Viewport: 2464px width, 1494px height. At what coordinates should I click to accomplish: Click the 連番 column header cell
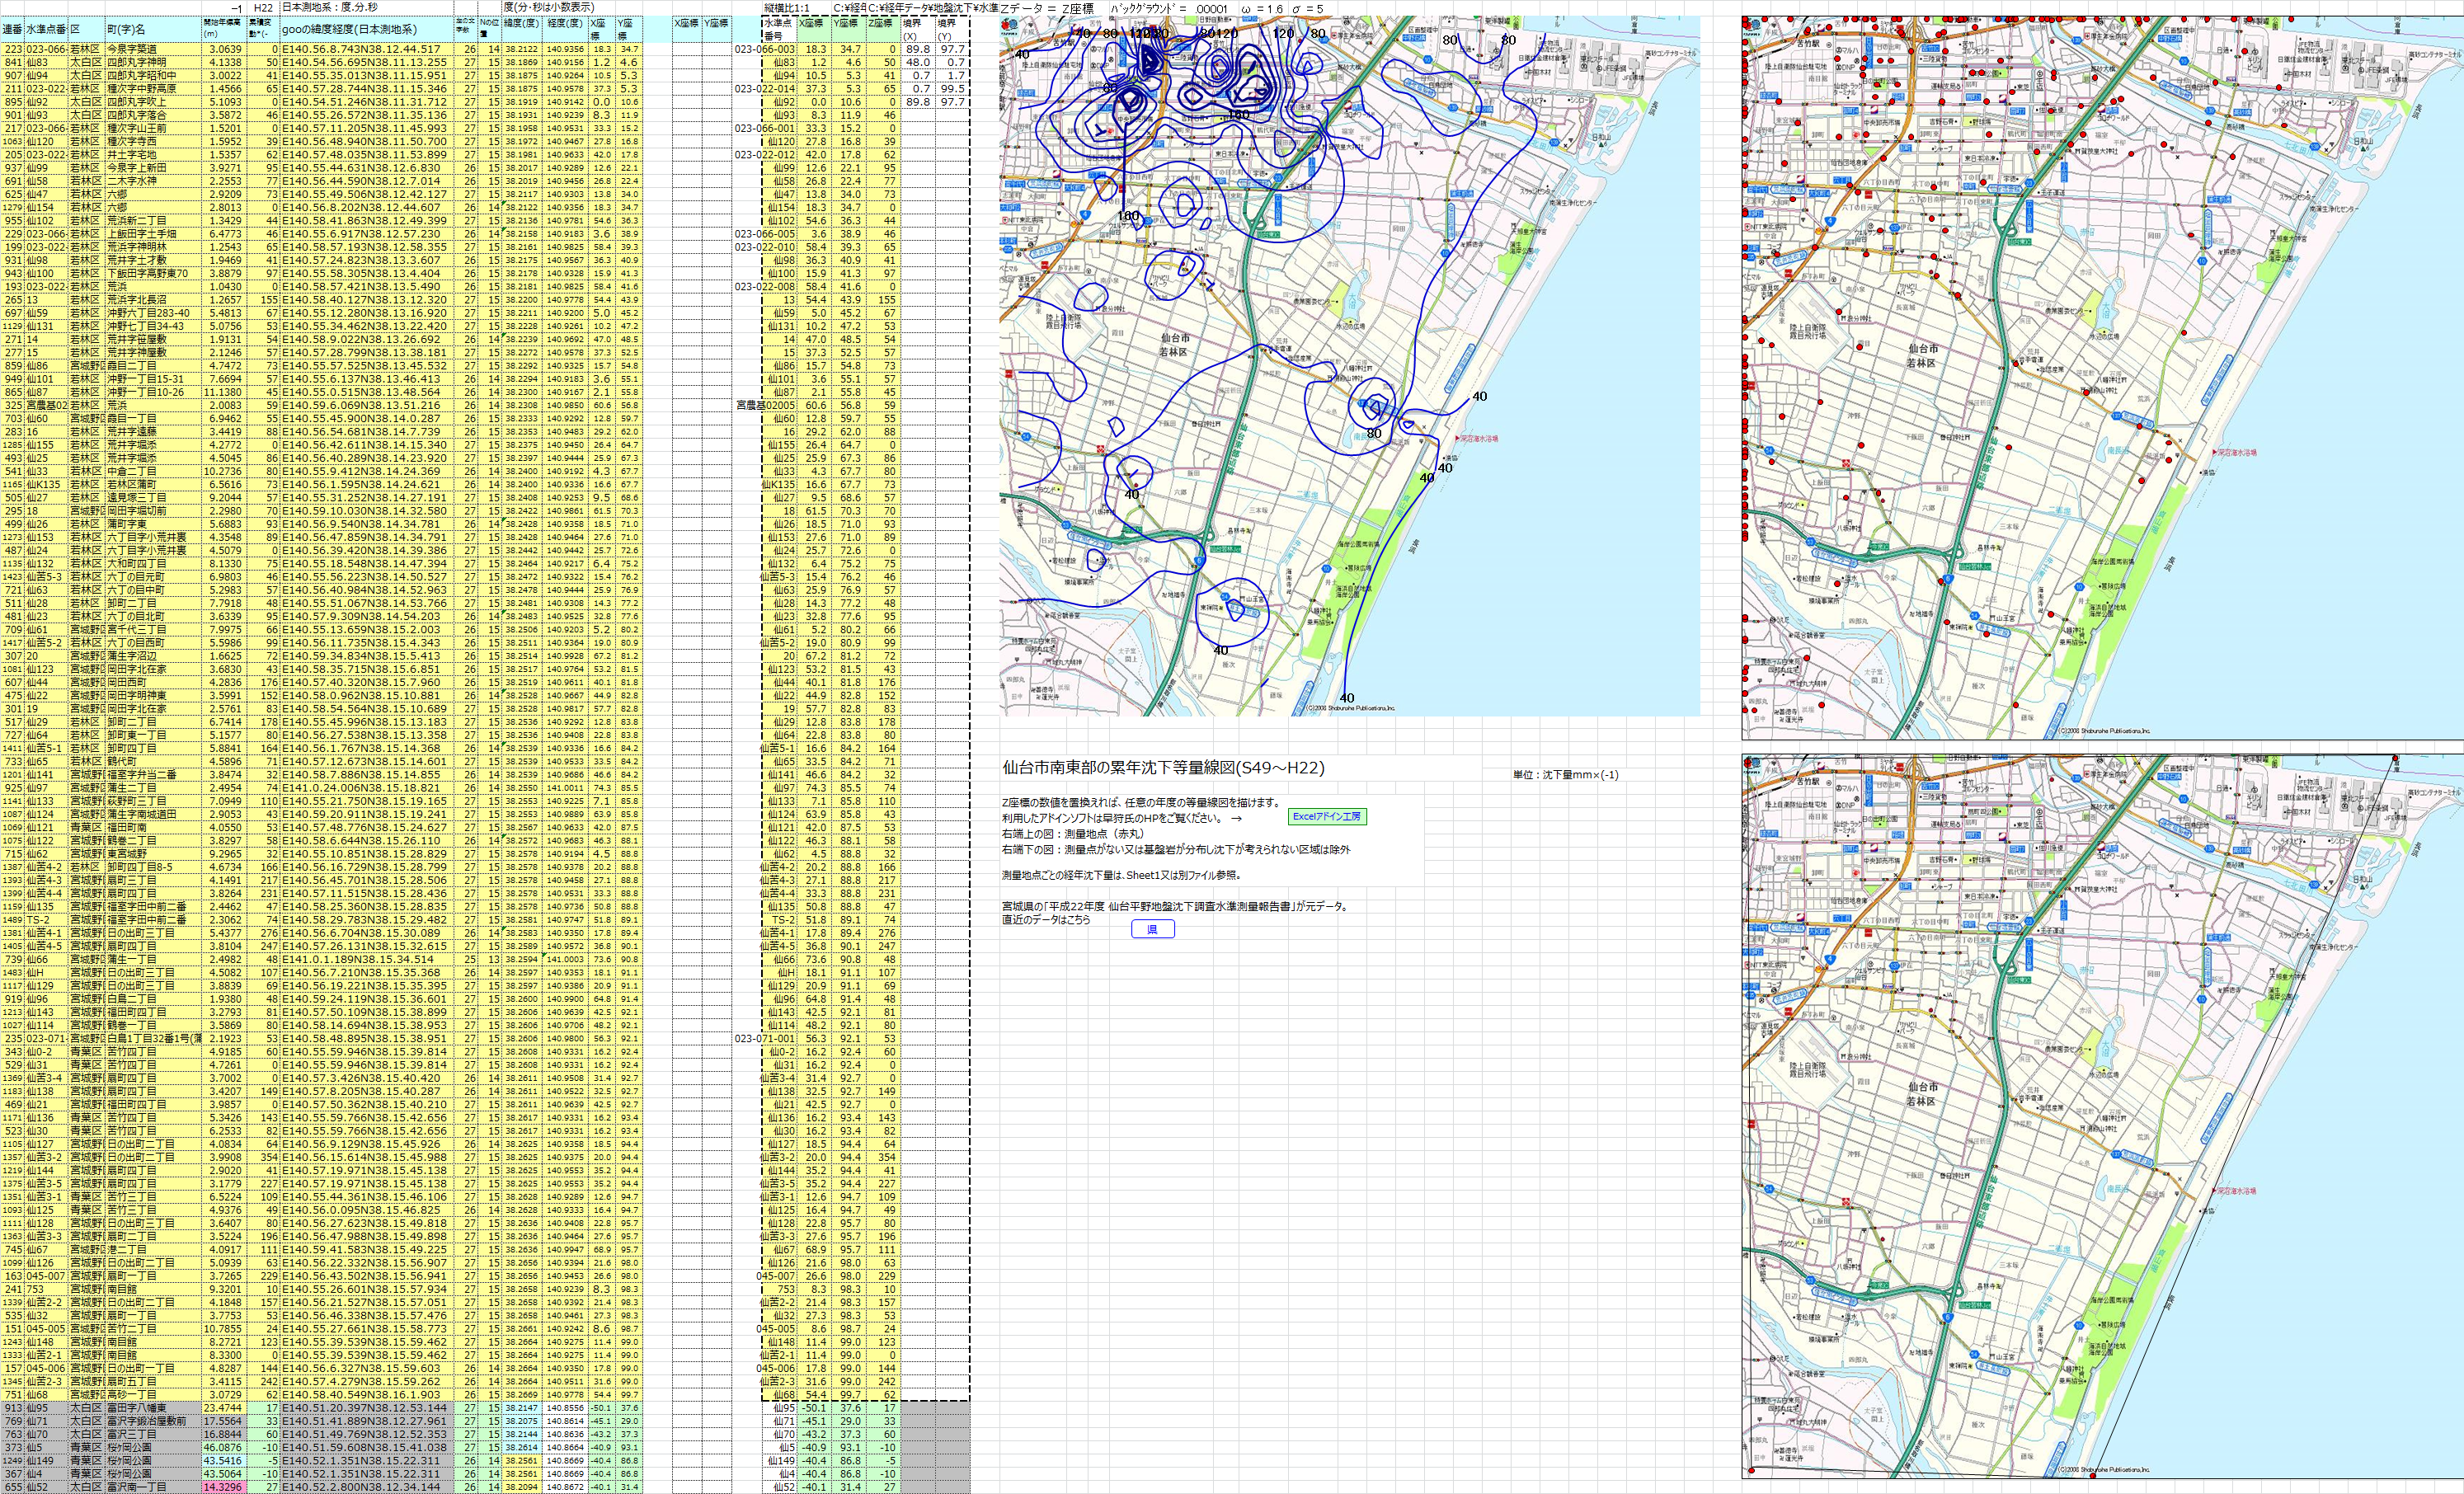point(12,29)
